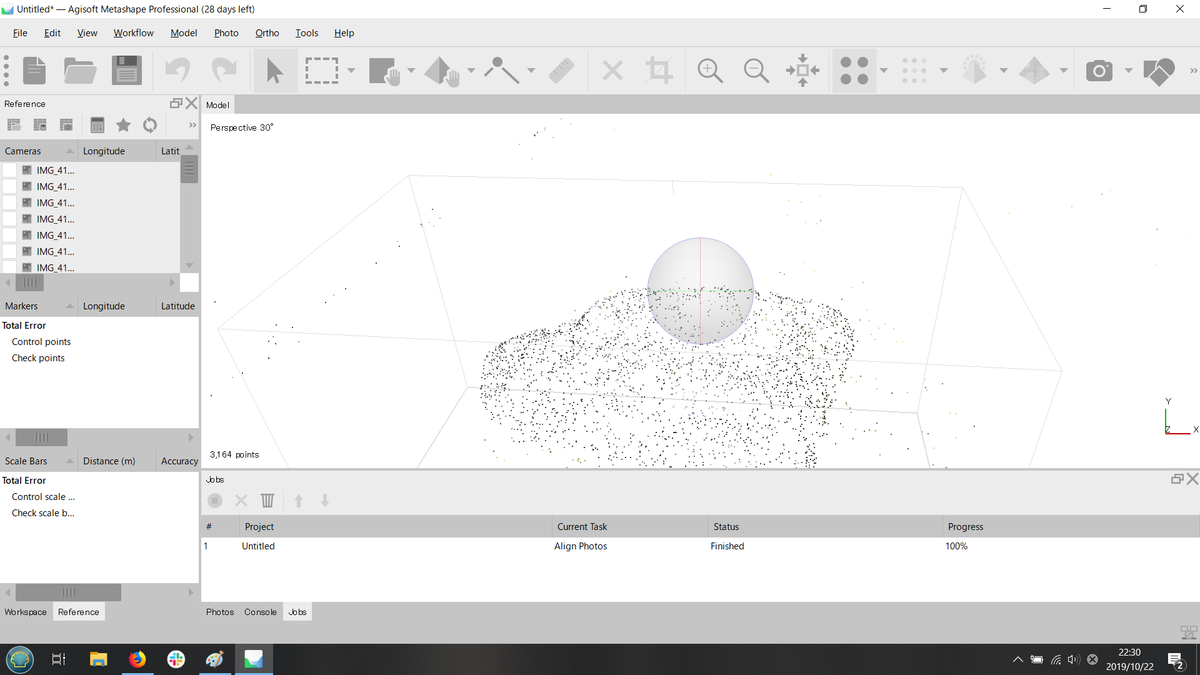Show more Reference toolbar items via chevron
The image size is (1200, 675).
(191, 125)
